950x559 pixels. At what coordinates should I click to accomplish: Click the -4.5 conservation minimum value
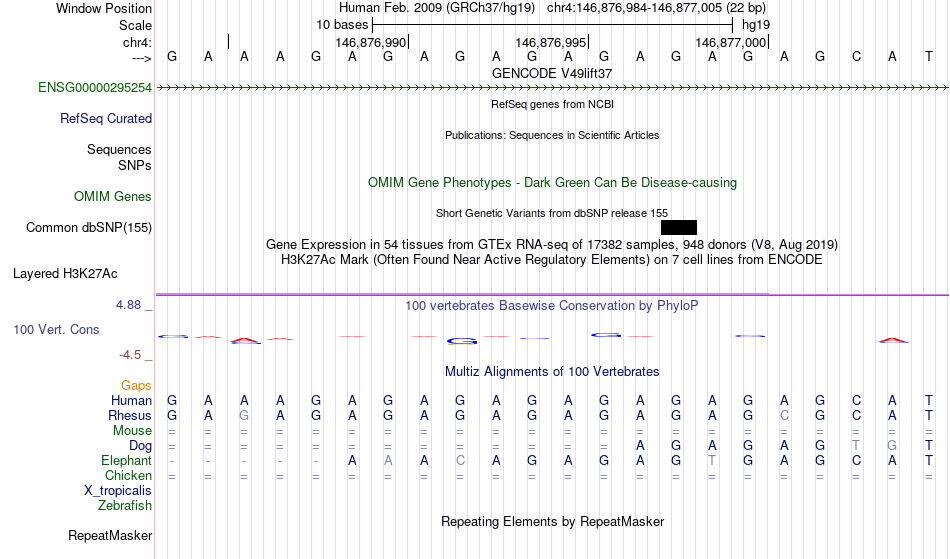(x=130, y=355)
